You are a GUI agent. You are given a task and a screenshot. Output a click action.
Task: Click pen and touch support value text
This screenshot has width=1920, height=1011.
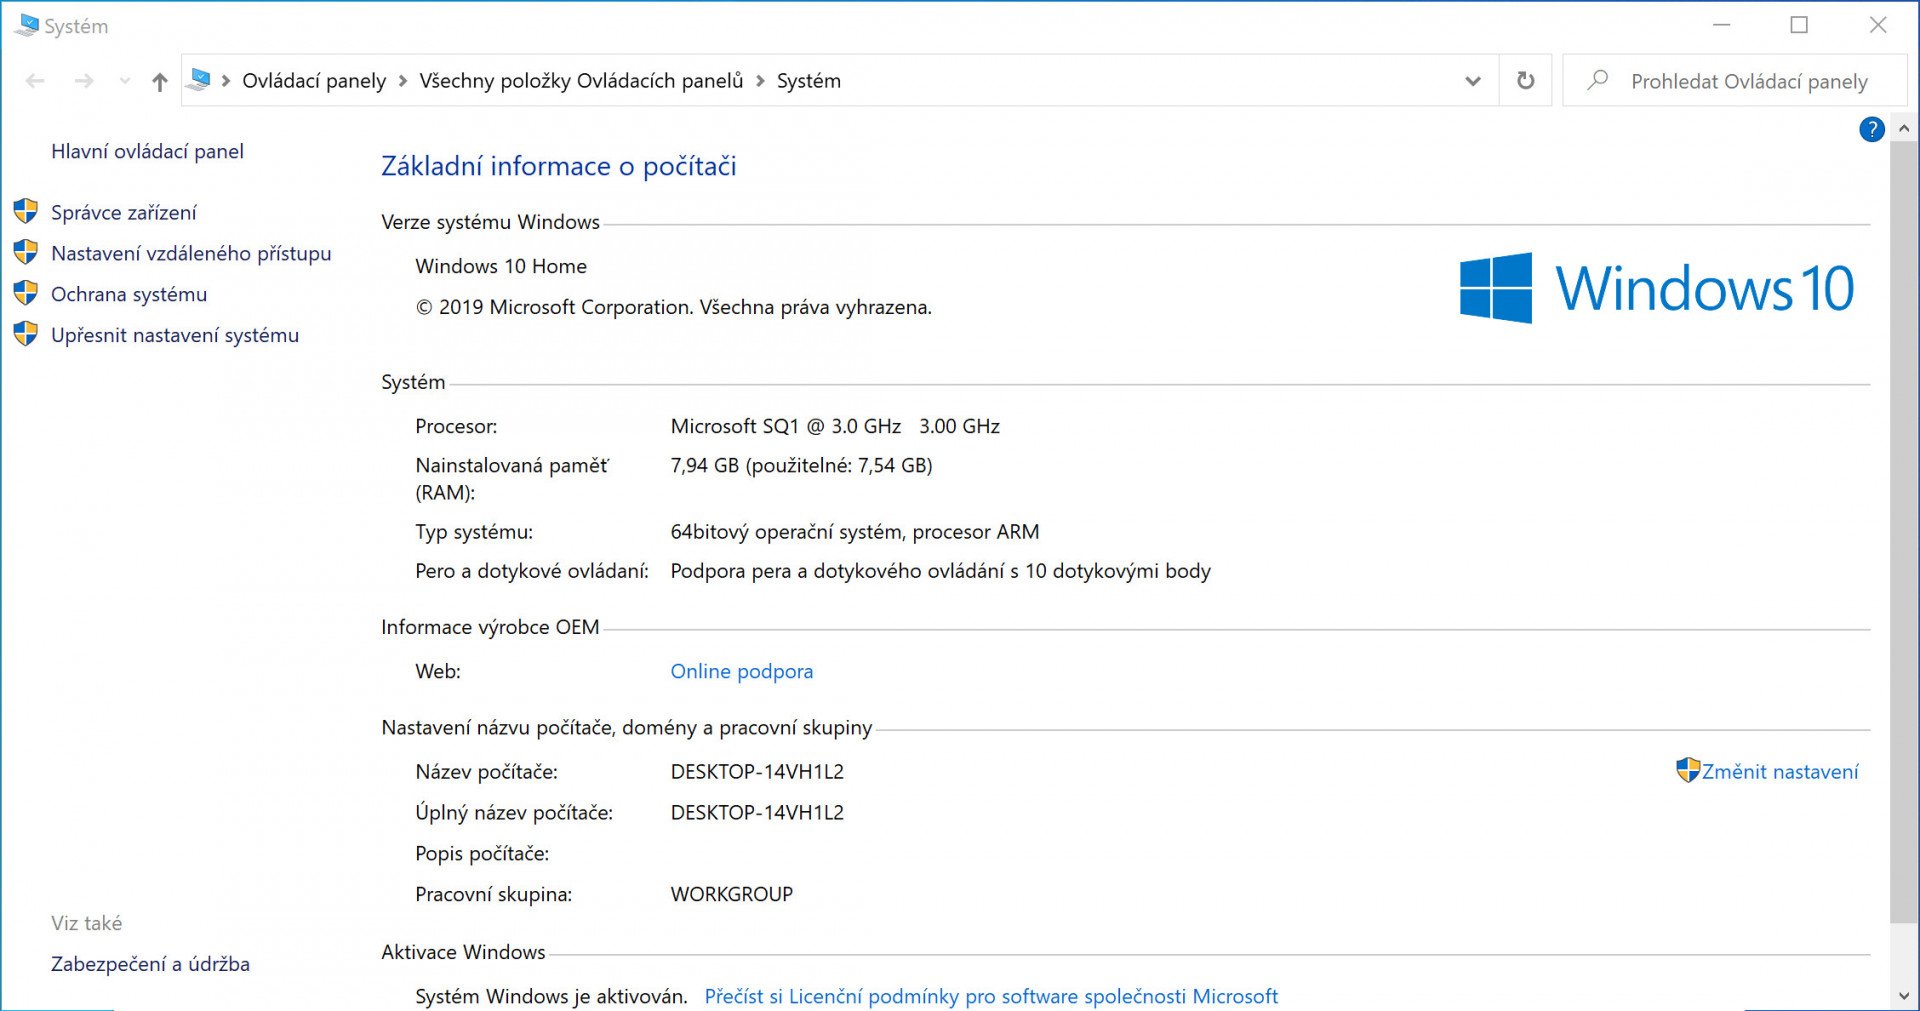coord(940,571)
